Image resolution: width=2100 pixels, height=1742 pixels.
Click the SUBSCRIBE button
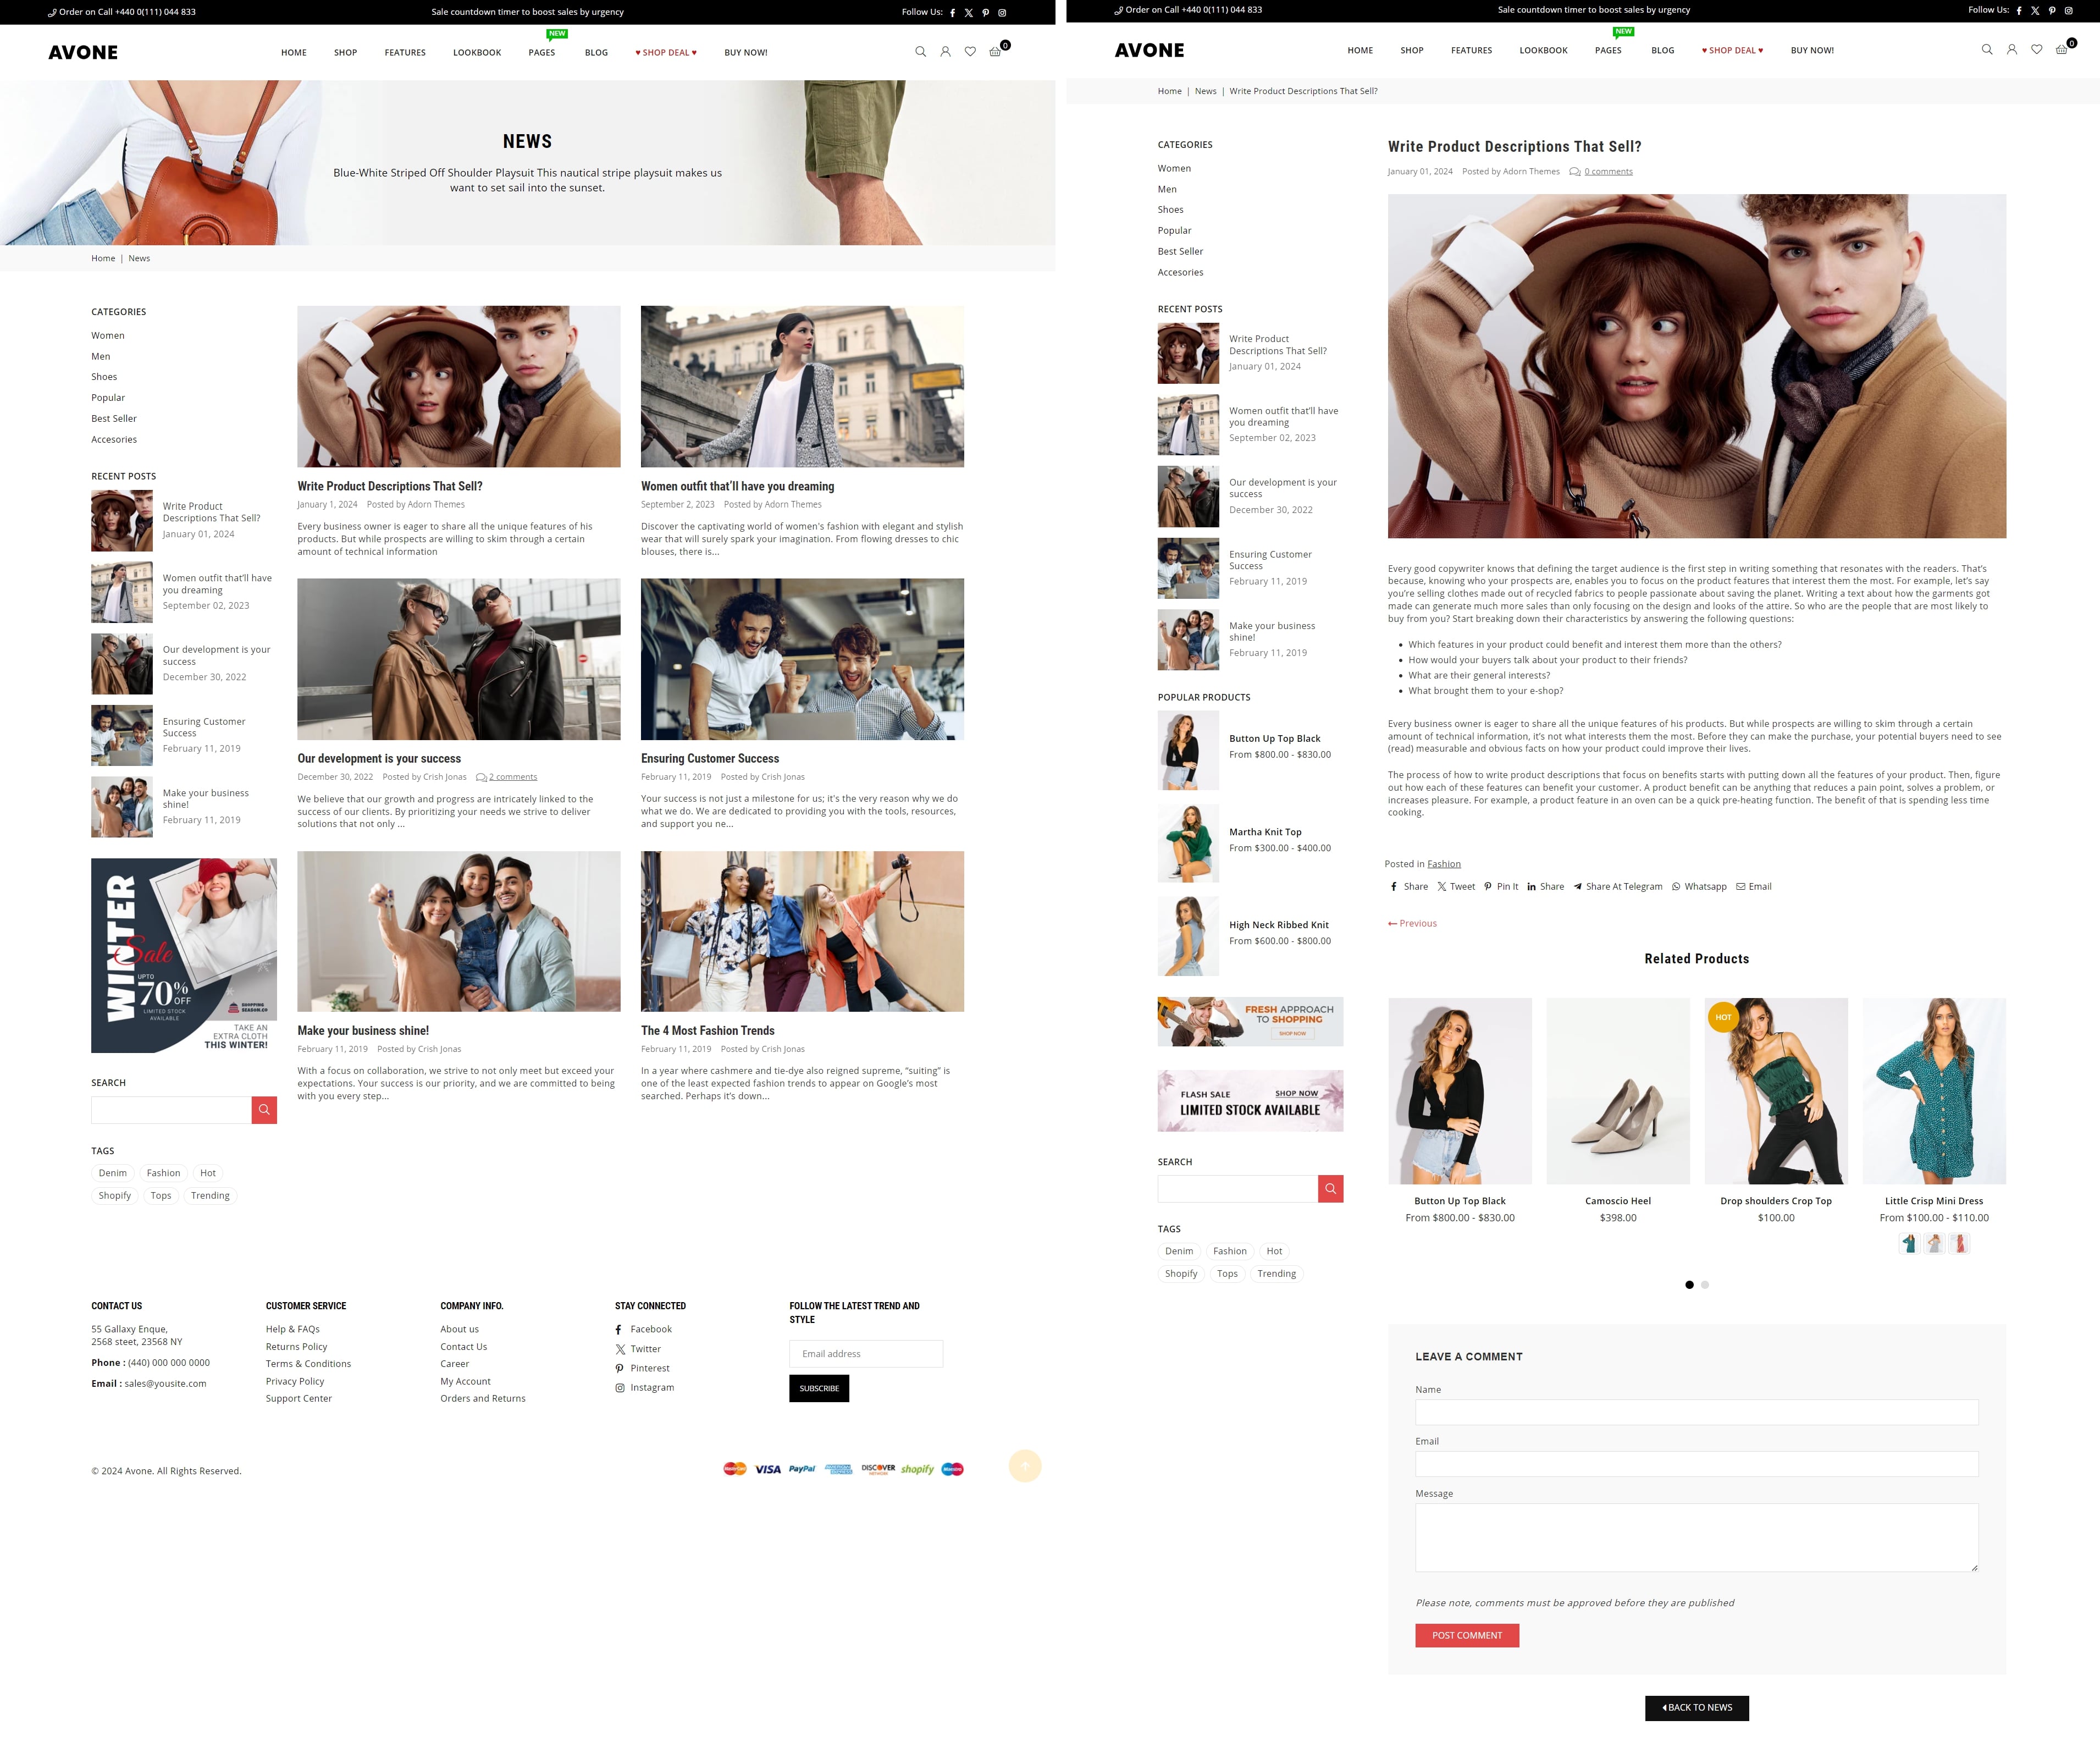[819, 1388]
